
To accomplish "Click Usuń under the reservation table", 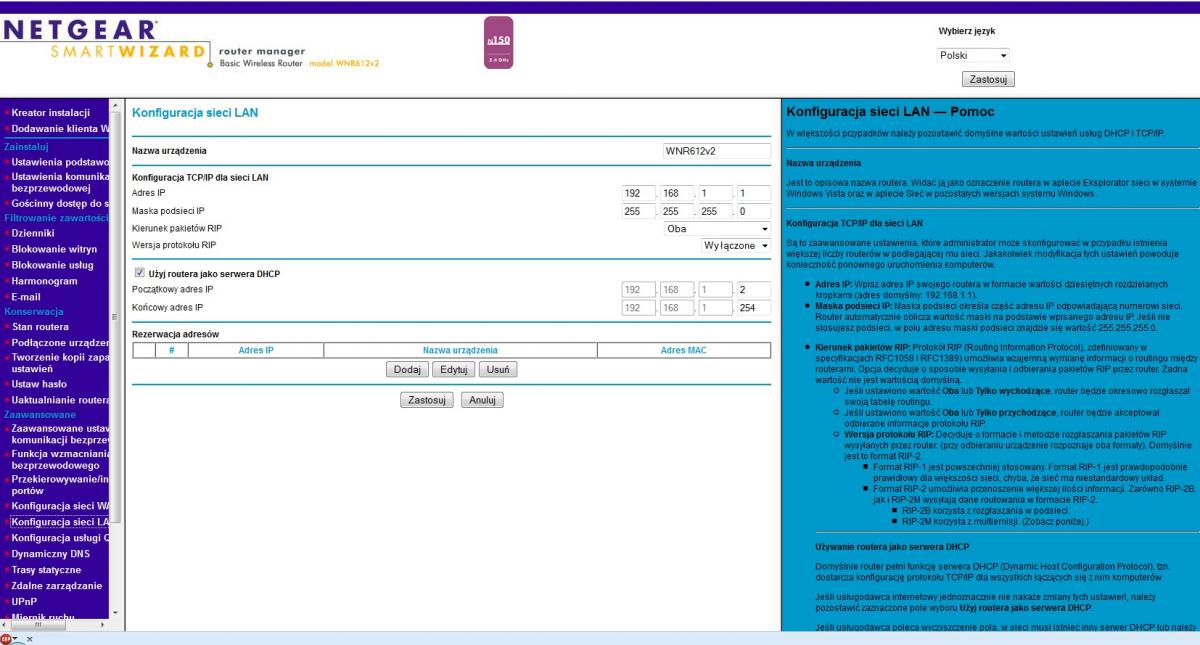I will coord(497,369).
